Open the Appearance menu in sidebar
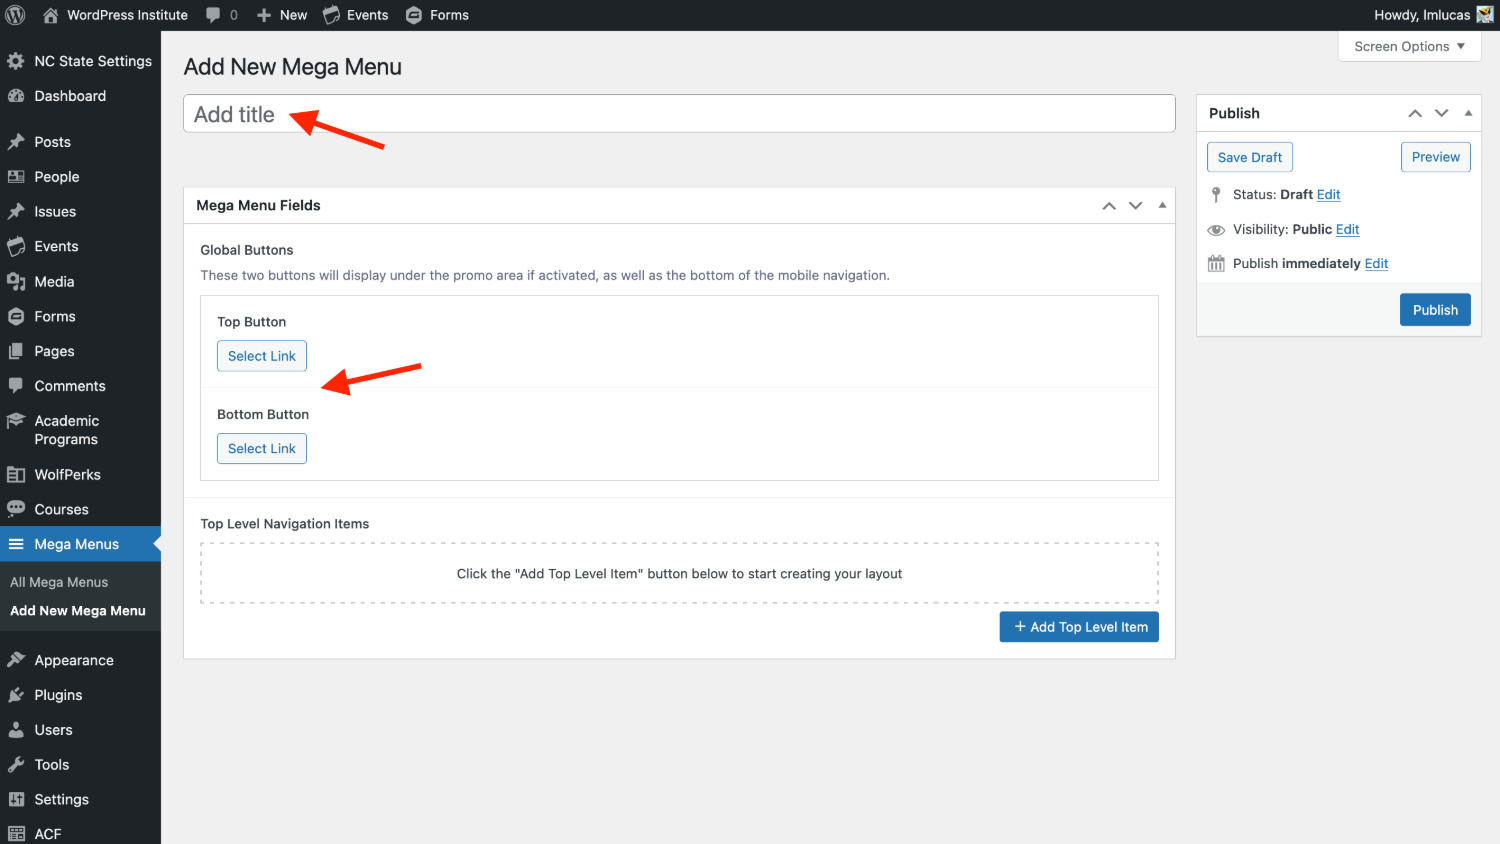 (74, 660)
